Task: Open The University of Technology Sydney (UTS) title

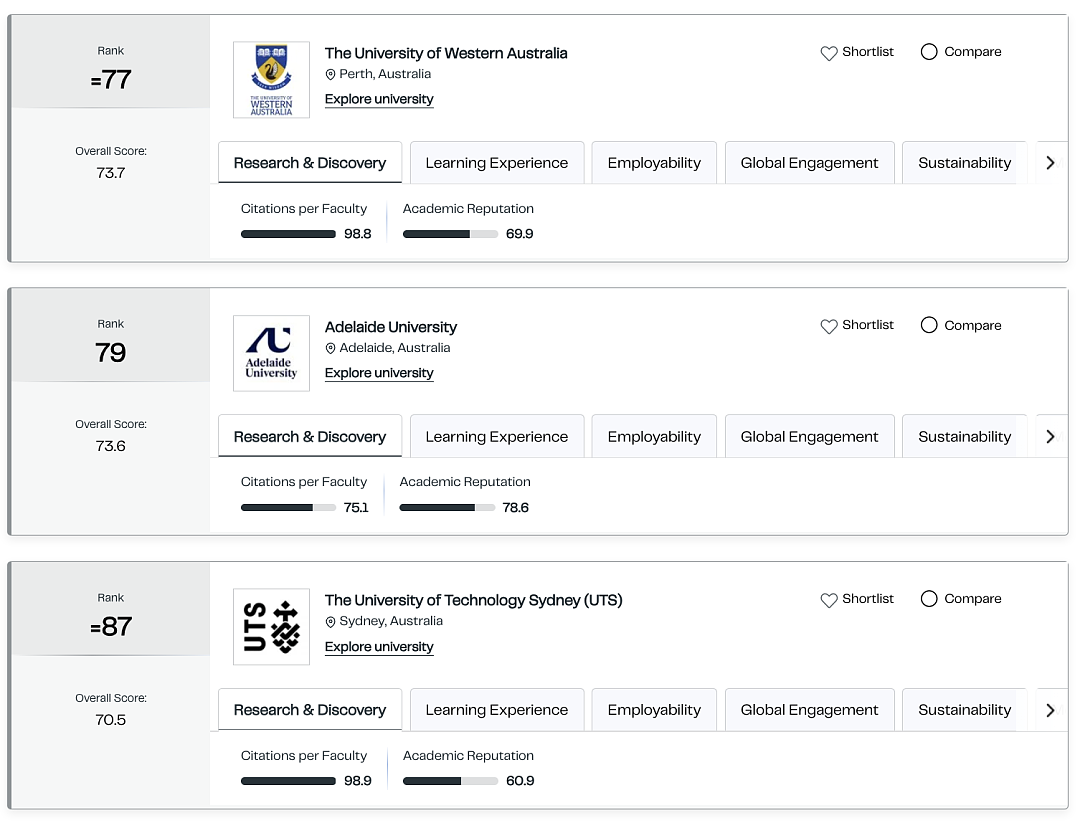Action: tap(473, 600)
